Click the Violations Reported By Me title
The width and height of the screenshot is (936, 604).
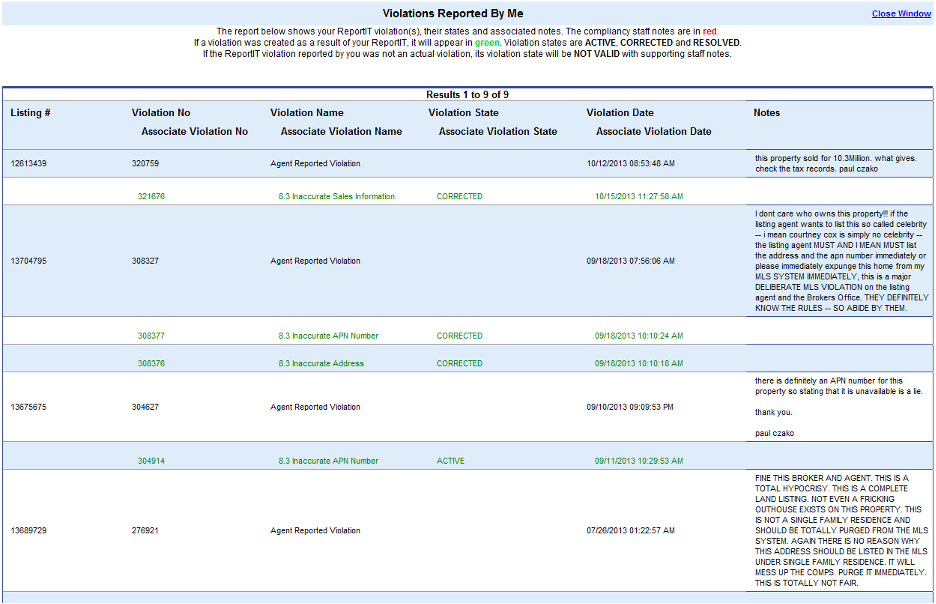tap(453, 14)
